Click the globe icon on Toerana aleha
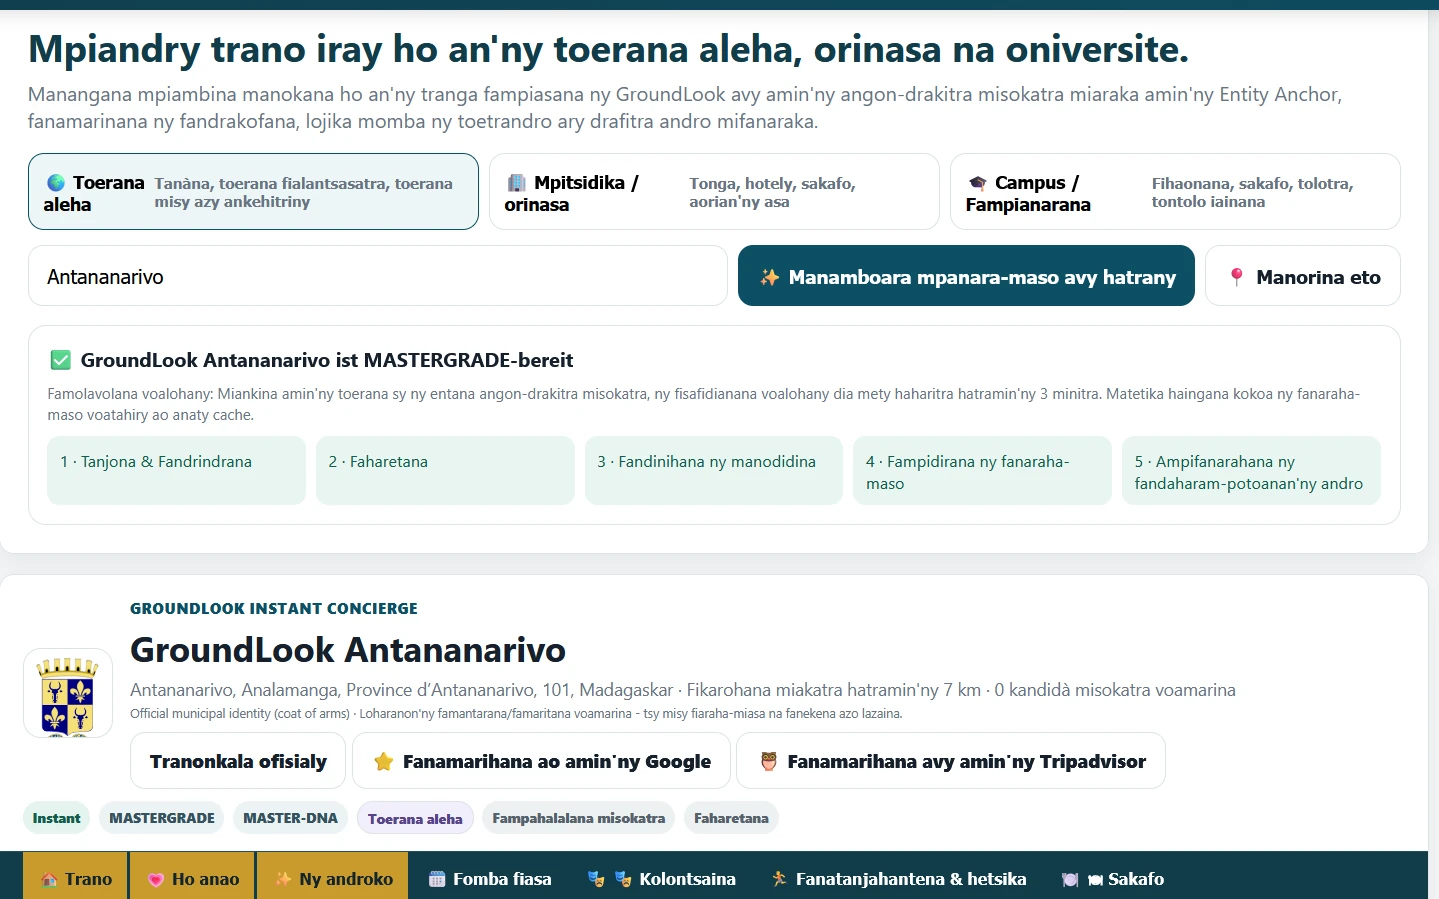Screen dimensions: 1439x899 click(x=56, y=183)
